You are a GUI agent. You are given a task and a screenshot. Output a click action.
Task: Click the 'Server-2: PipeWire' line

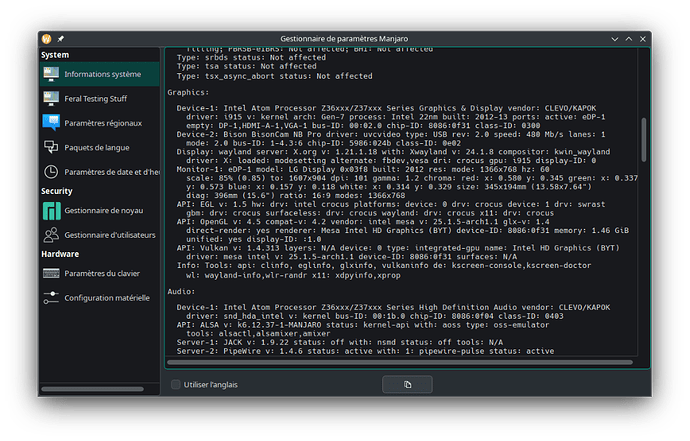tap(365, 351)
